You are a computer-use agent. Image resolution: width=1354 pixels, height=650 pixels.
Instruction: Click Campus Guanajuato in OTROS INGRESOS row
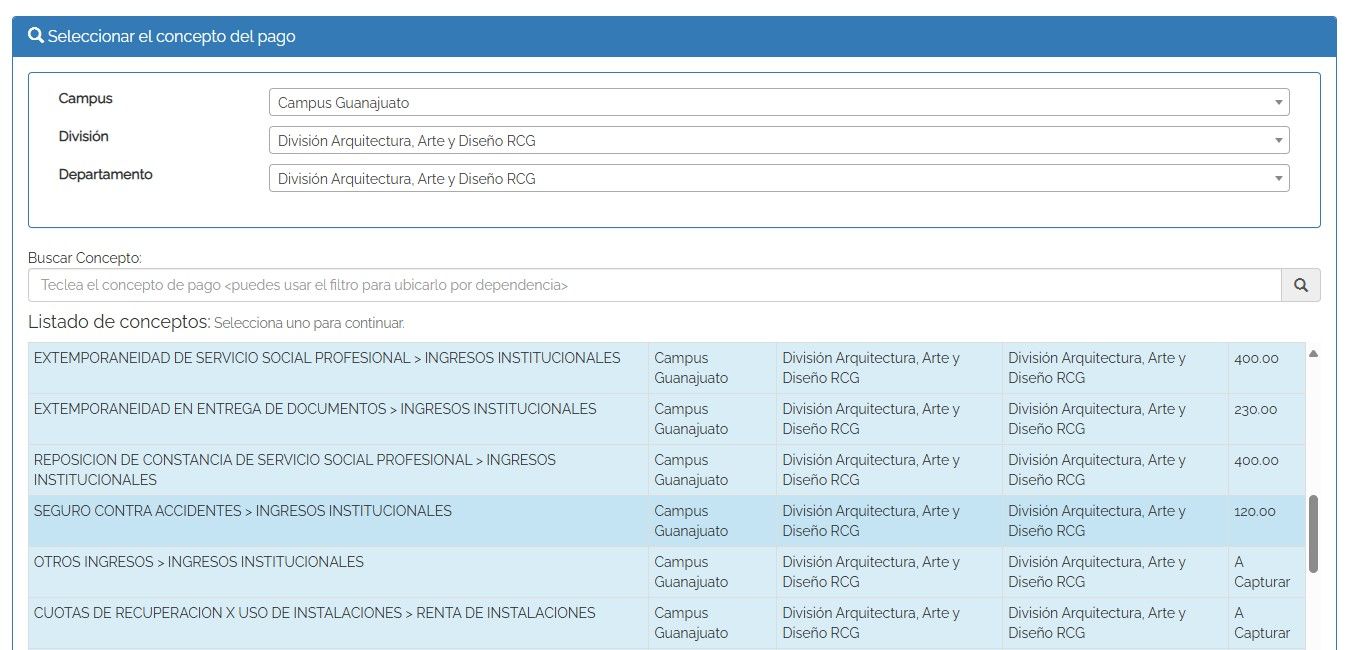pos(691,572)
